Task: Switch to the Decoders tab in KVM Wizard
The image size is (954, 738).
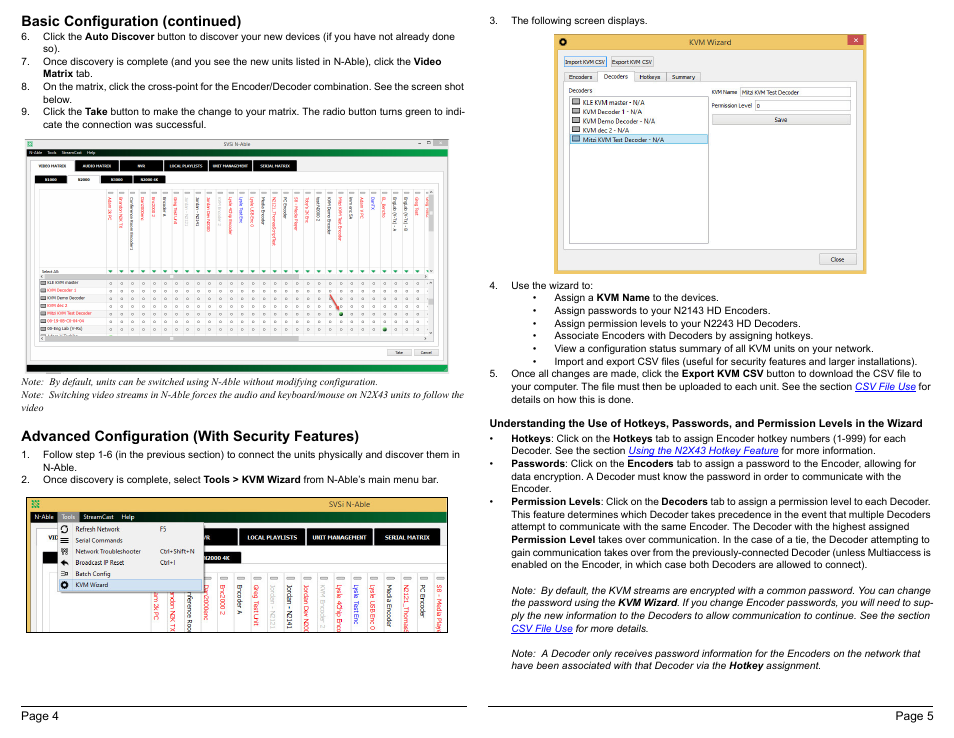Action: point(616,77)
